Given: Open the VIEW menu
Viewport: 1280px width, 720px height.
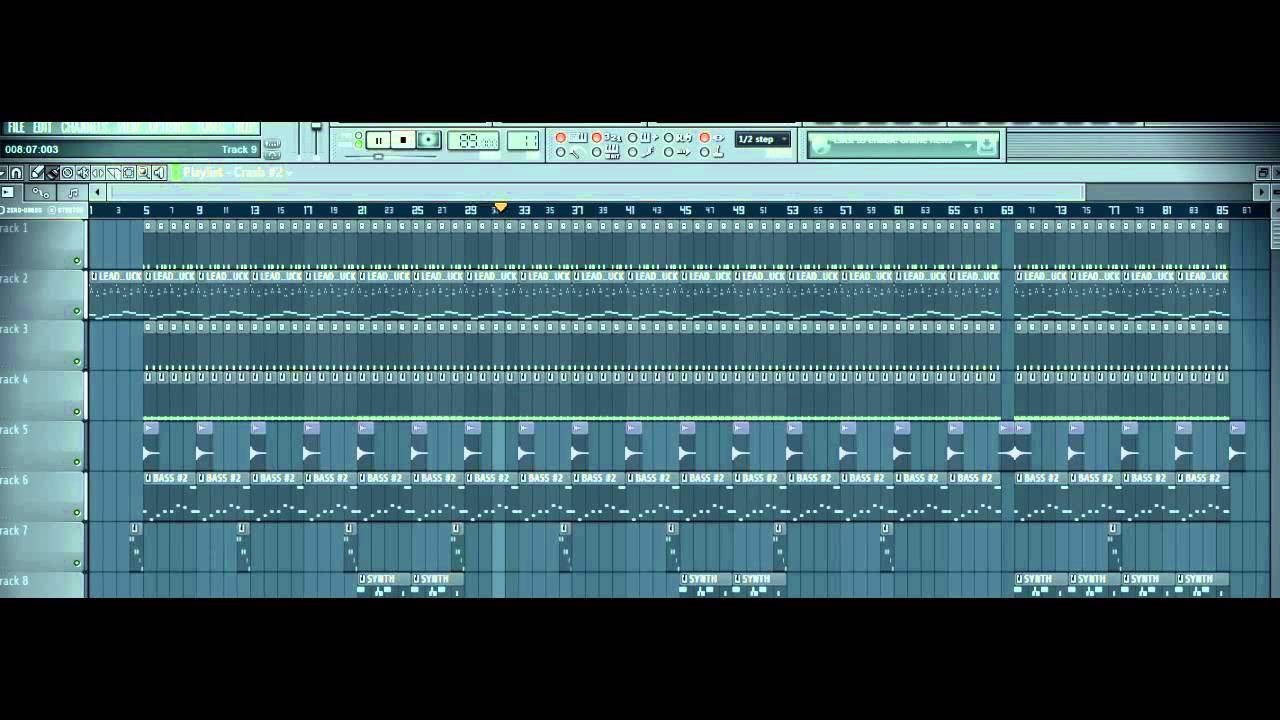Looking at the screenshot, I should 129,128.
